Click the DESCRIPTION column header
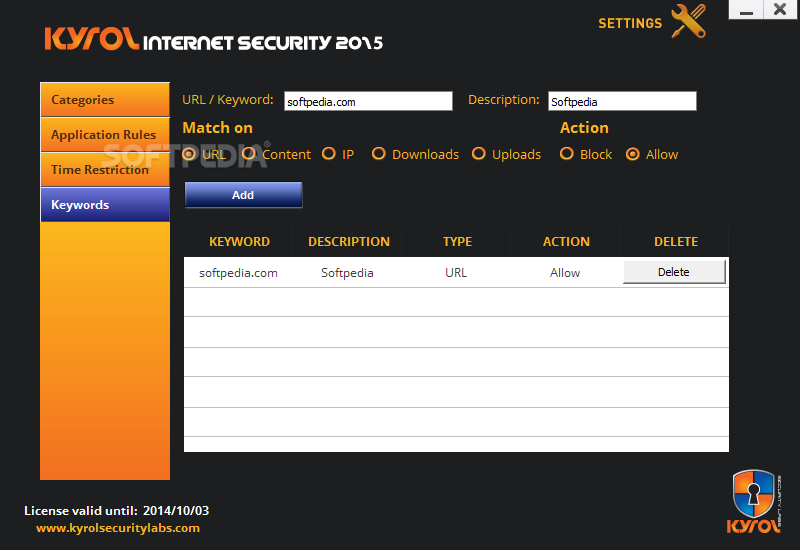The image size is (800, 550). point(349,242)
